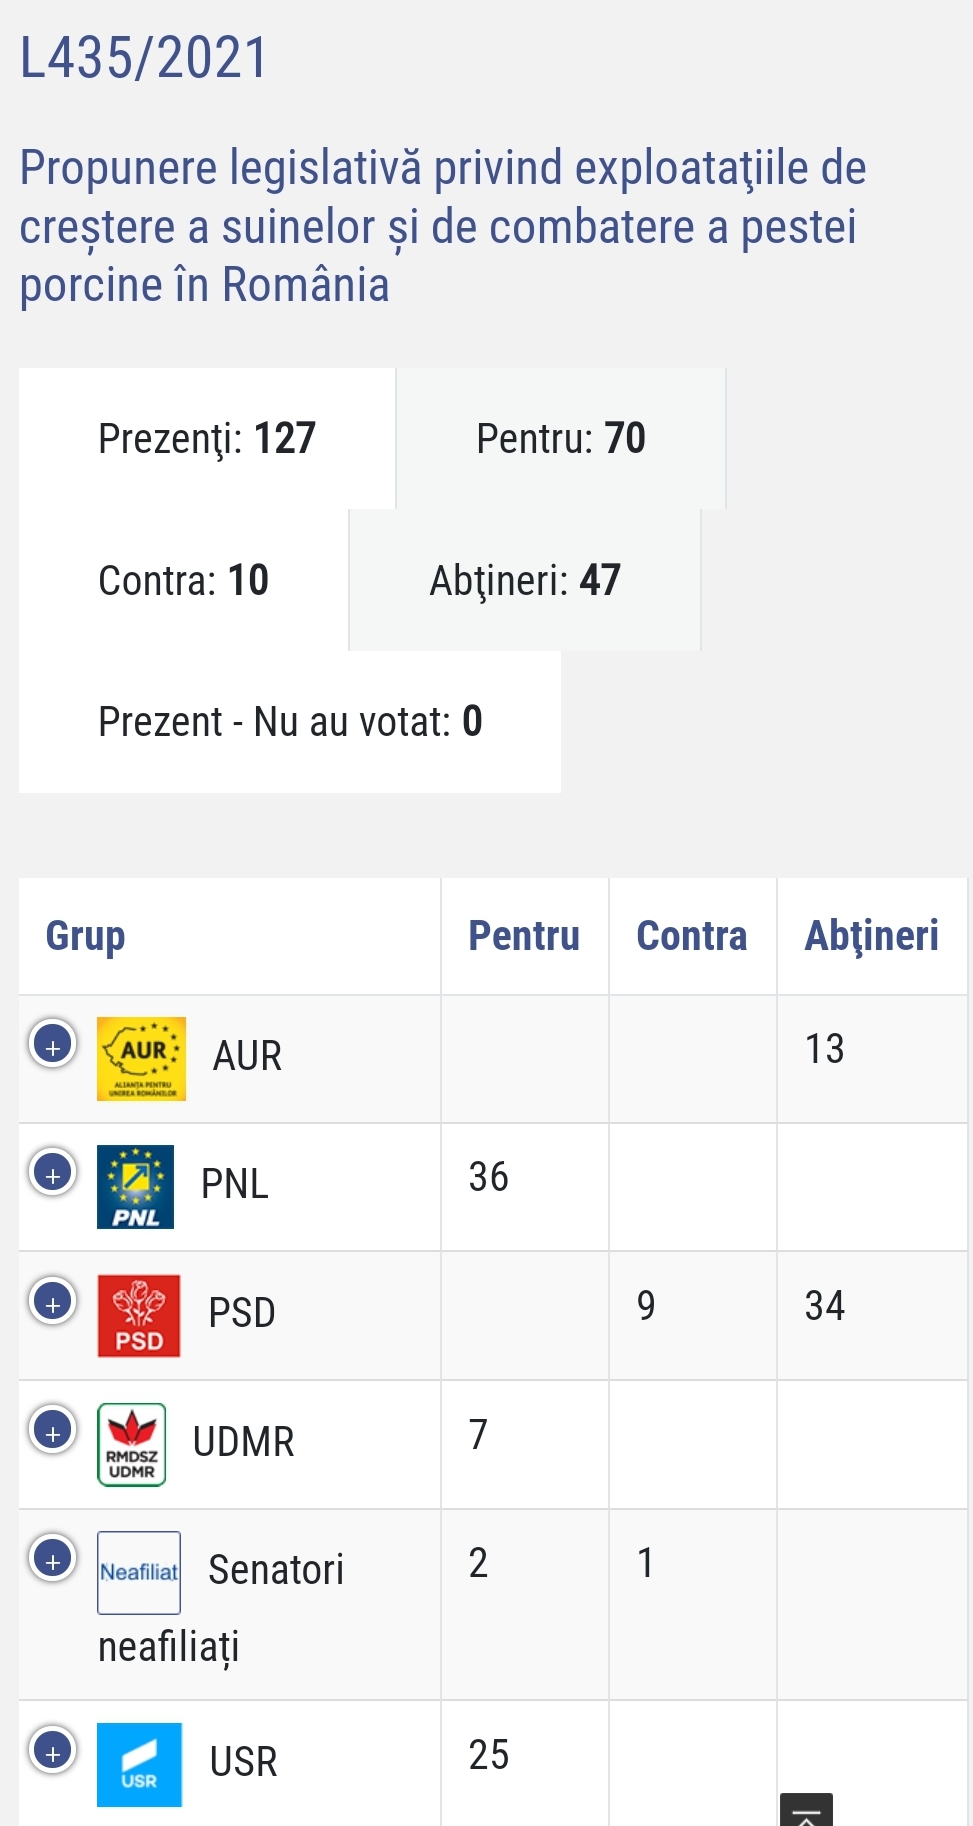This screenshot has width=973, height=1826.
Task: Expand the USR group row
Action: pos(53,1752)
